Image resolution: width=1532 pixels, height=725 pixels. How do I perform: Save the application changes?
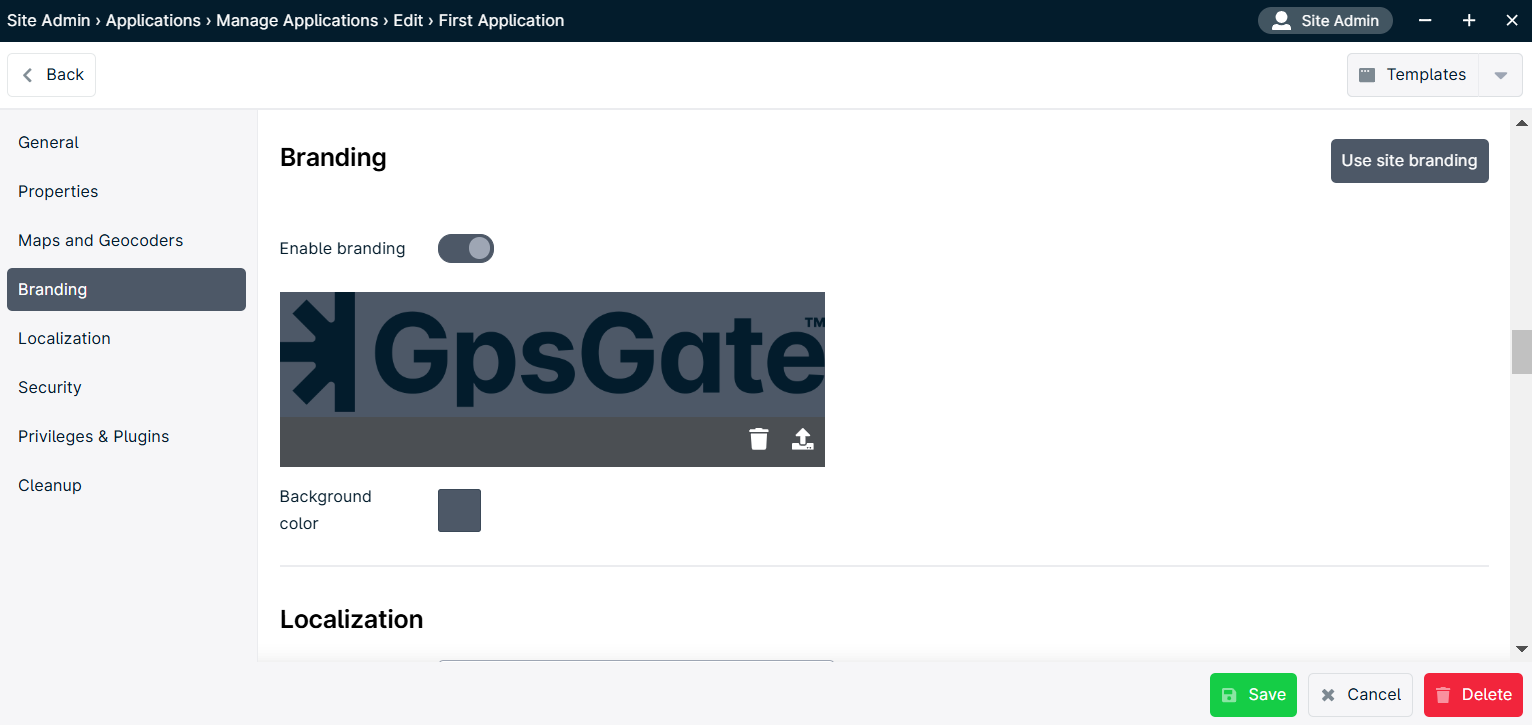coord(1253,695)
